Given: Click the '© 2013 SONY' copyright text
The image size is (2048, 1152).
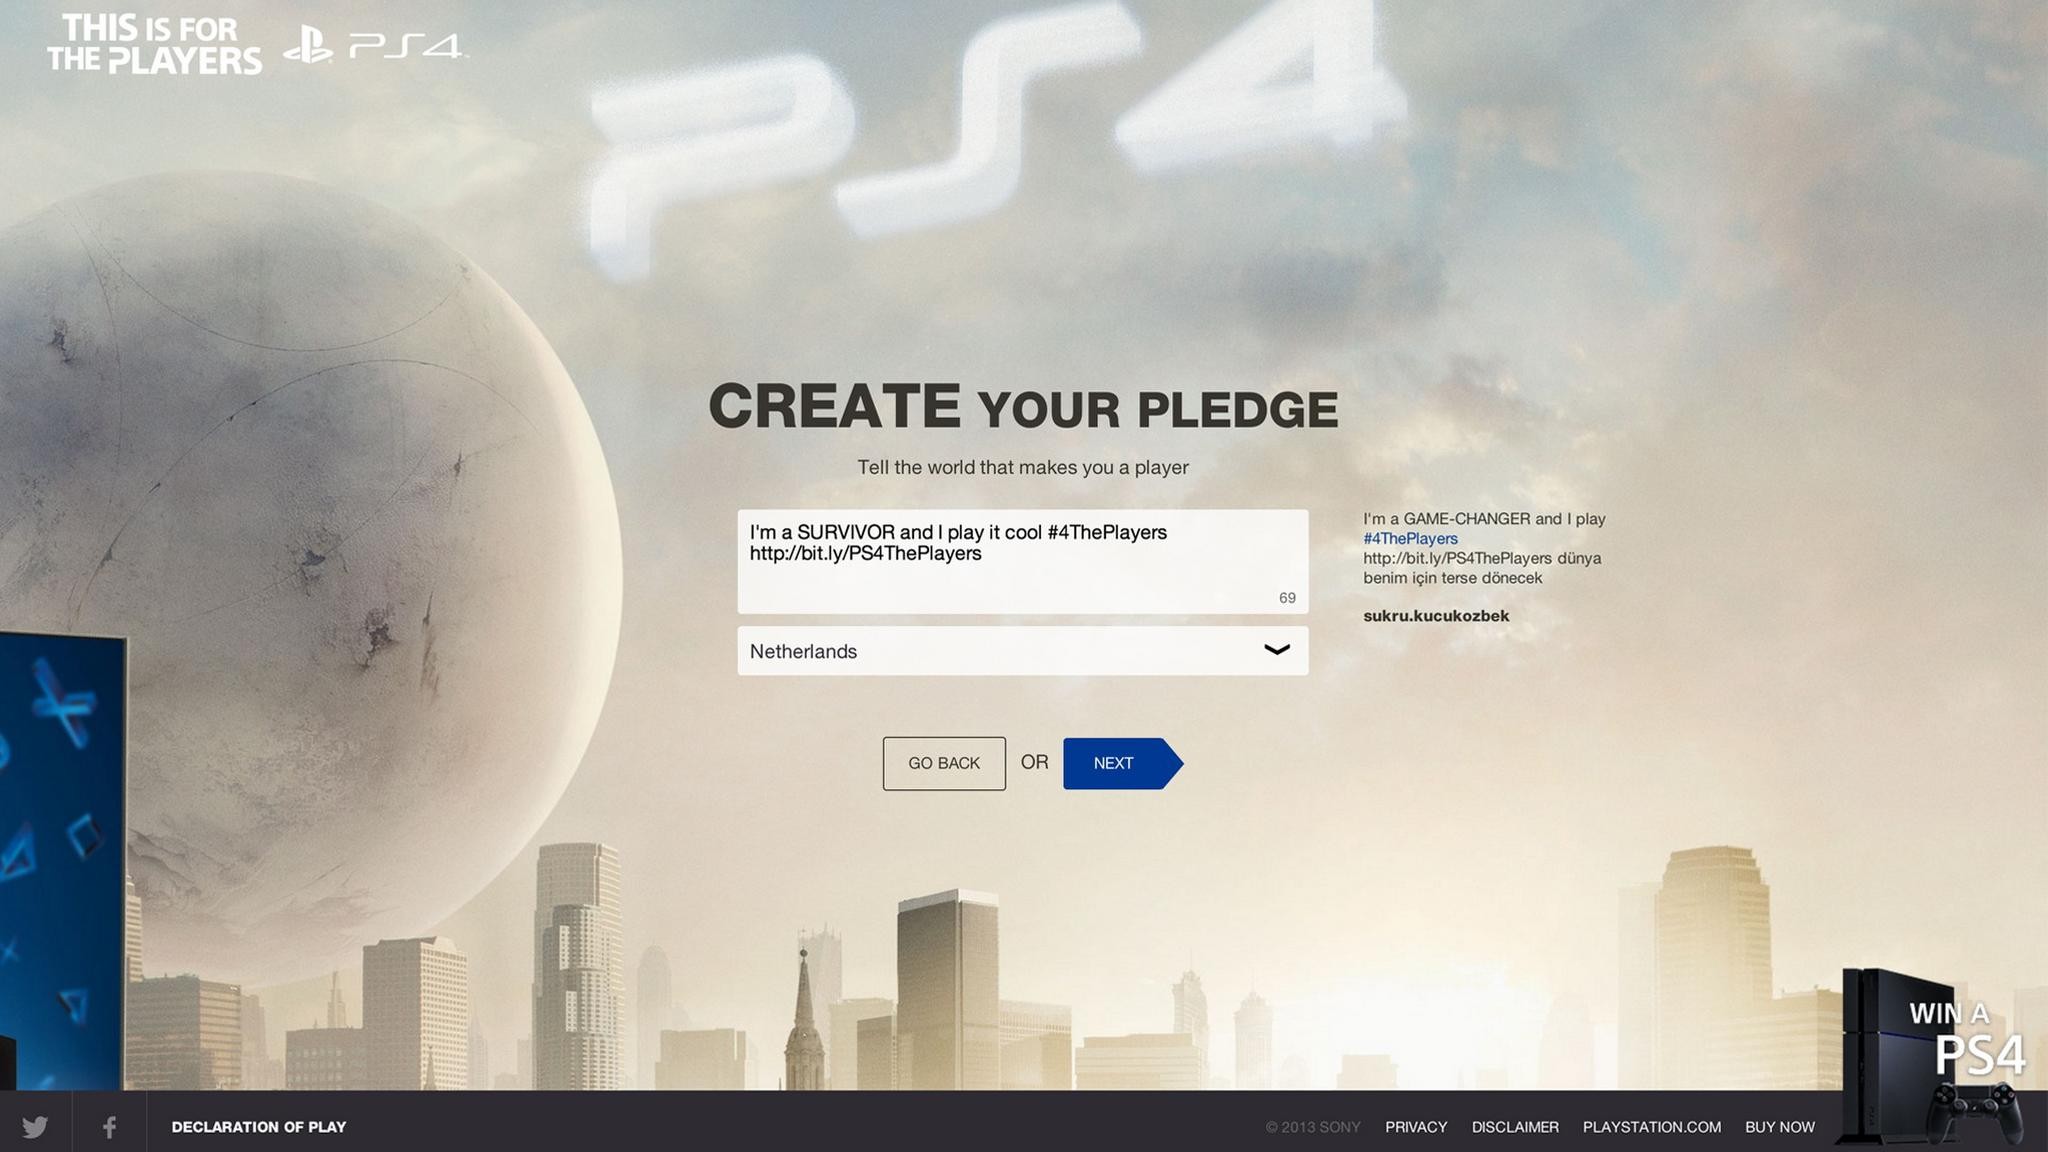Looking at the screenshot, I should pyautogui.click(x=1313, y=1127).
